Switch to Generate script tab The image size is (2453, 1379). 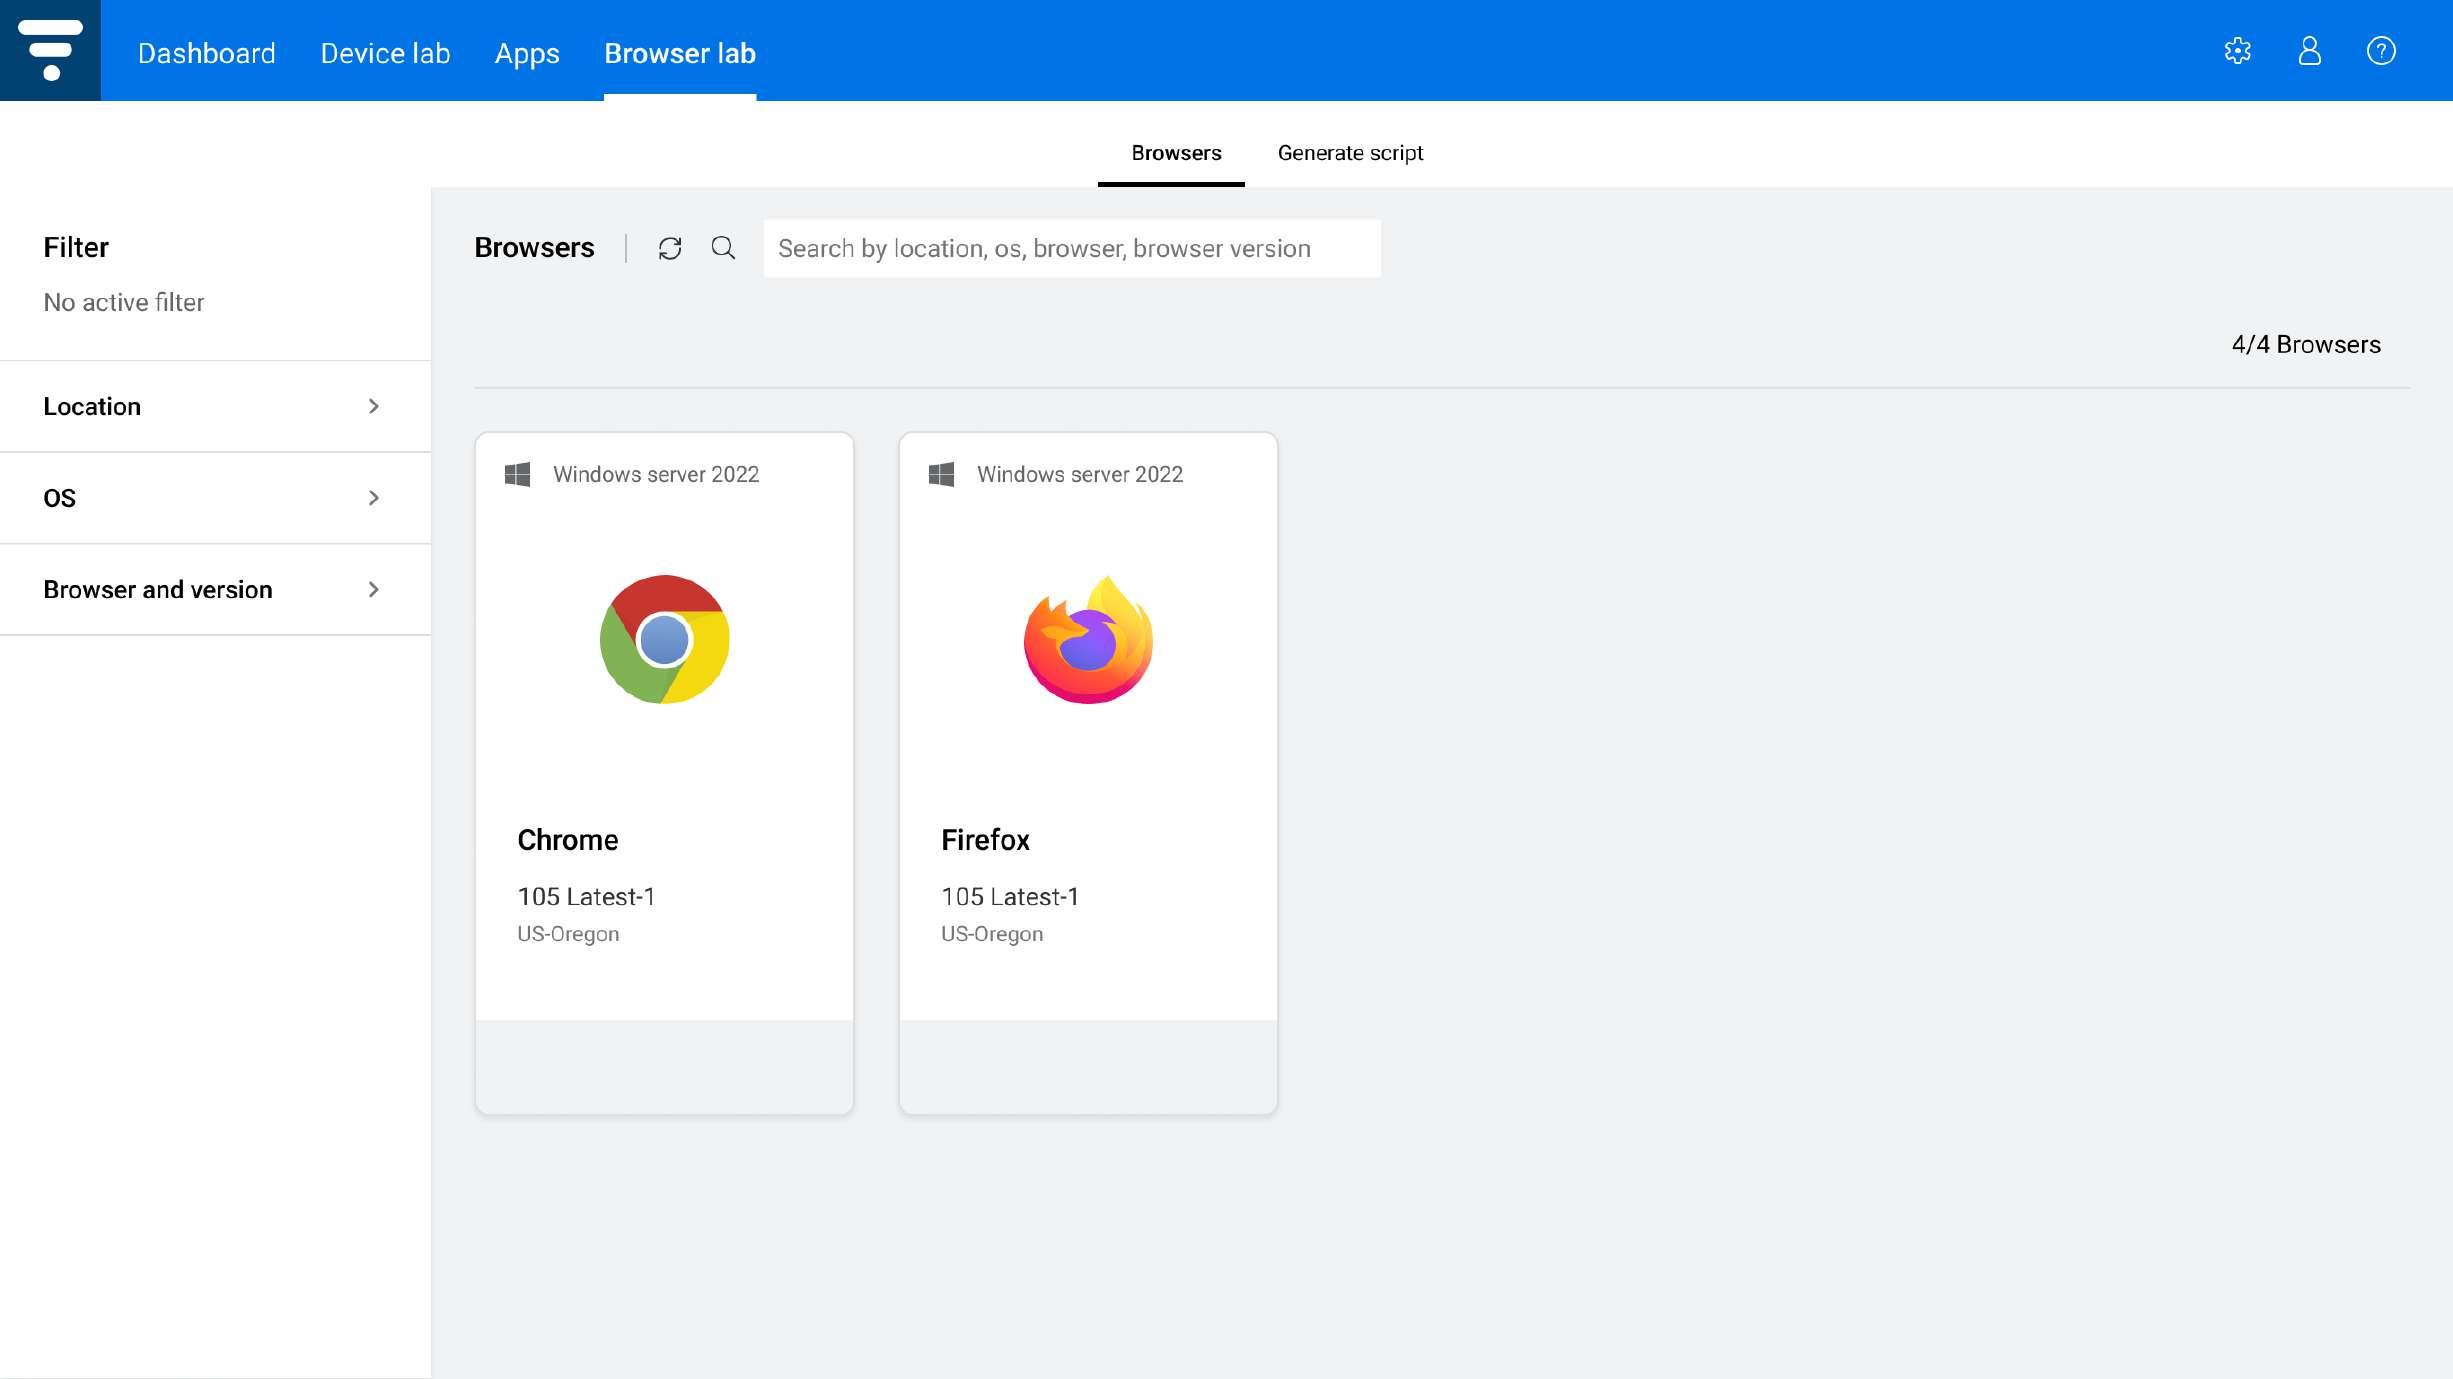pos(1350,153)
